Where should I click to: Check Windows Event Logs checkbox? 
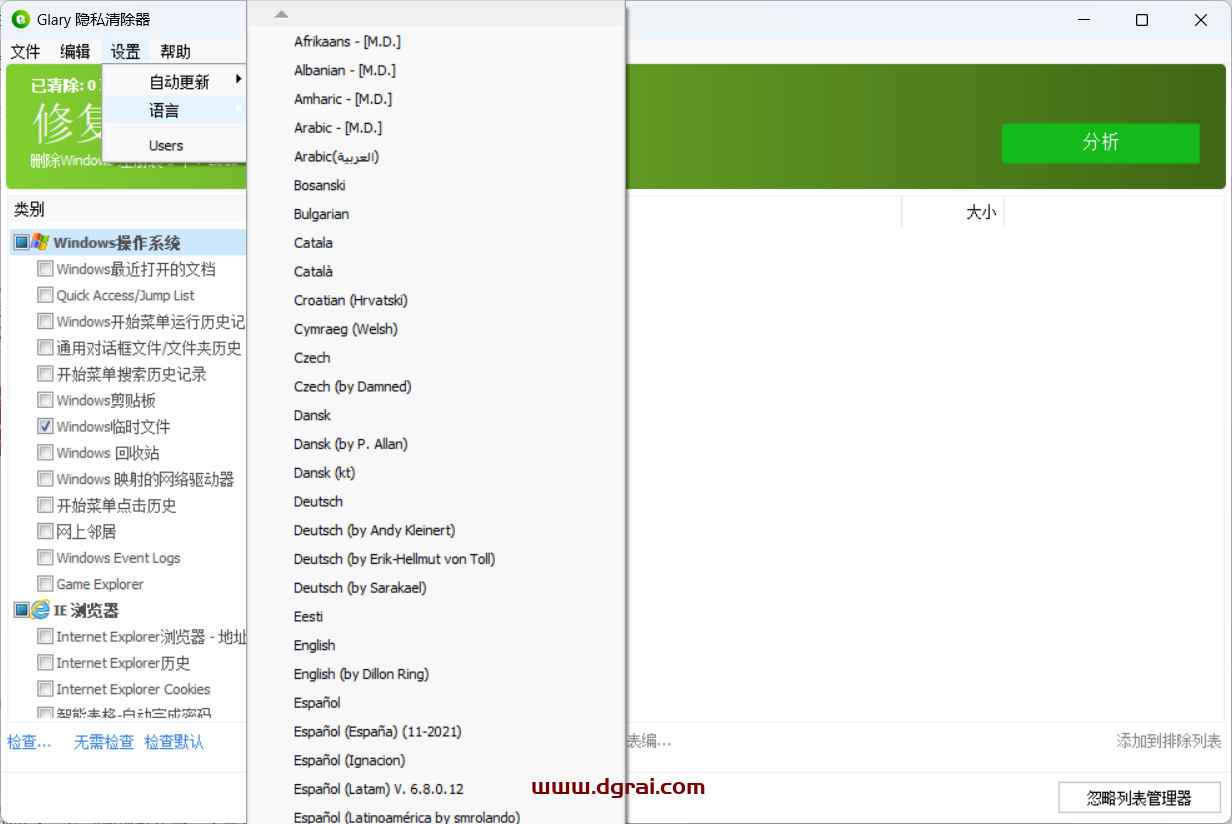45,558
